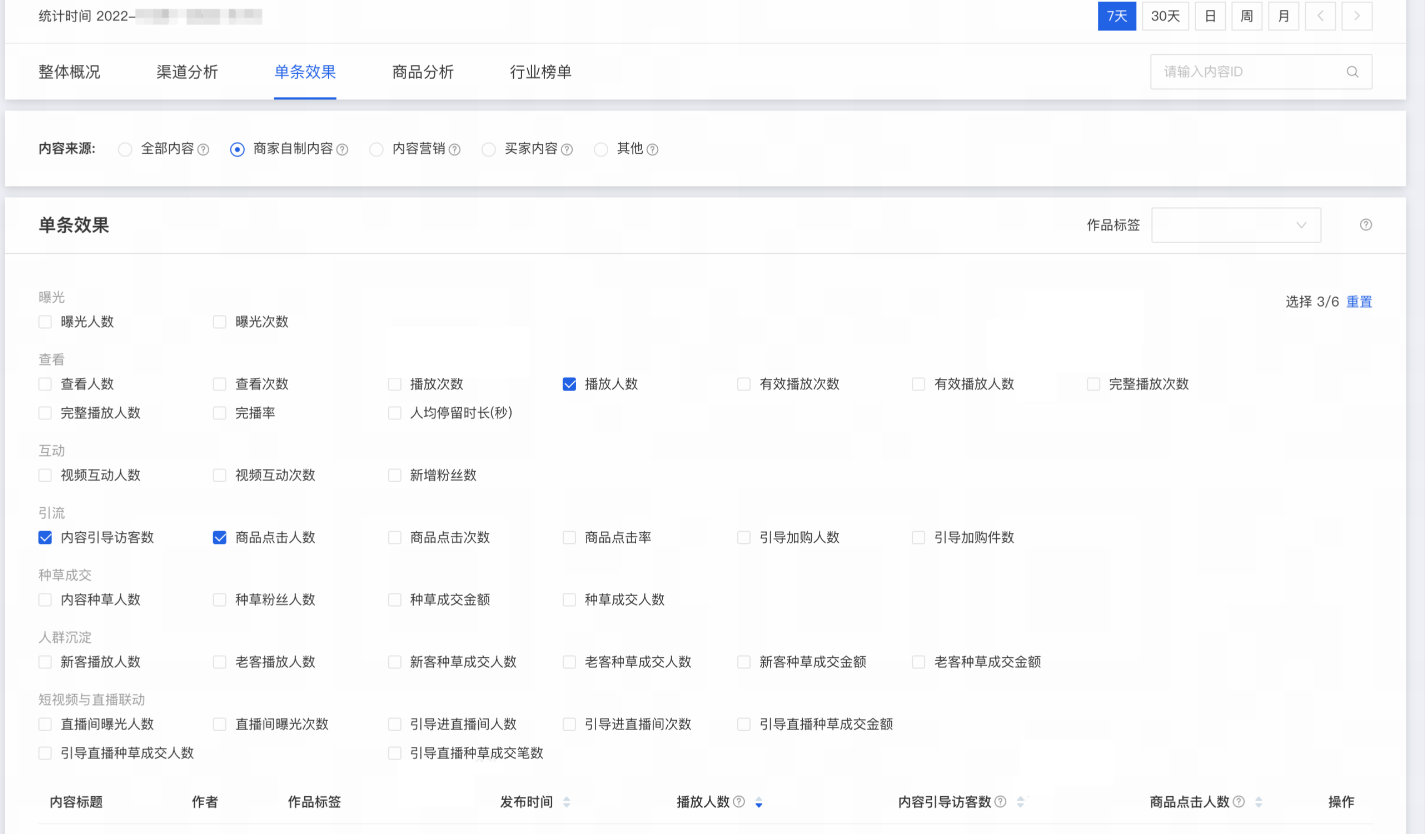Check 种草成交金额 metric

[x=394, y=600]
